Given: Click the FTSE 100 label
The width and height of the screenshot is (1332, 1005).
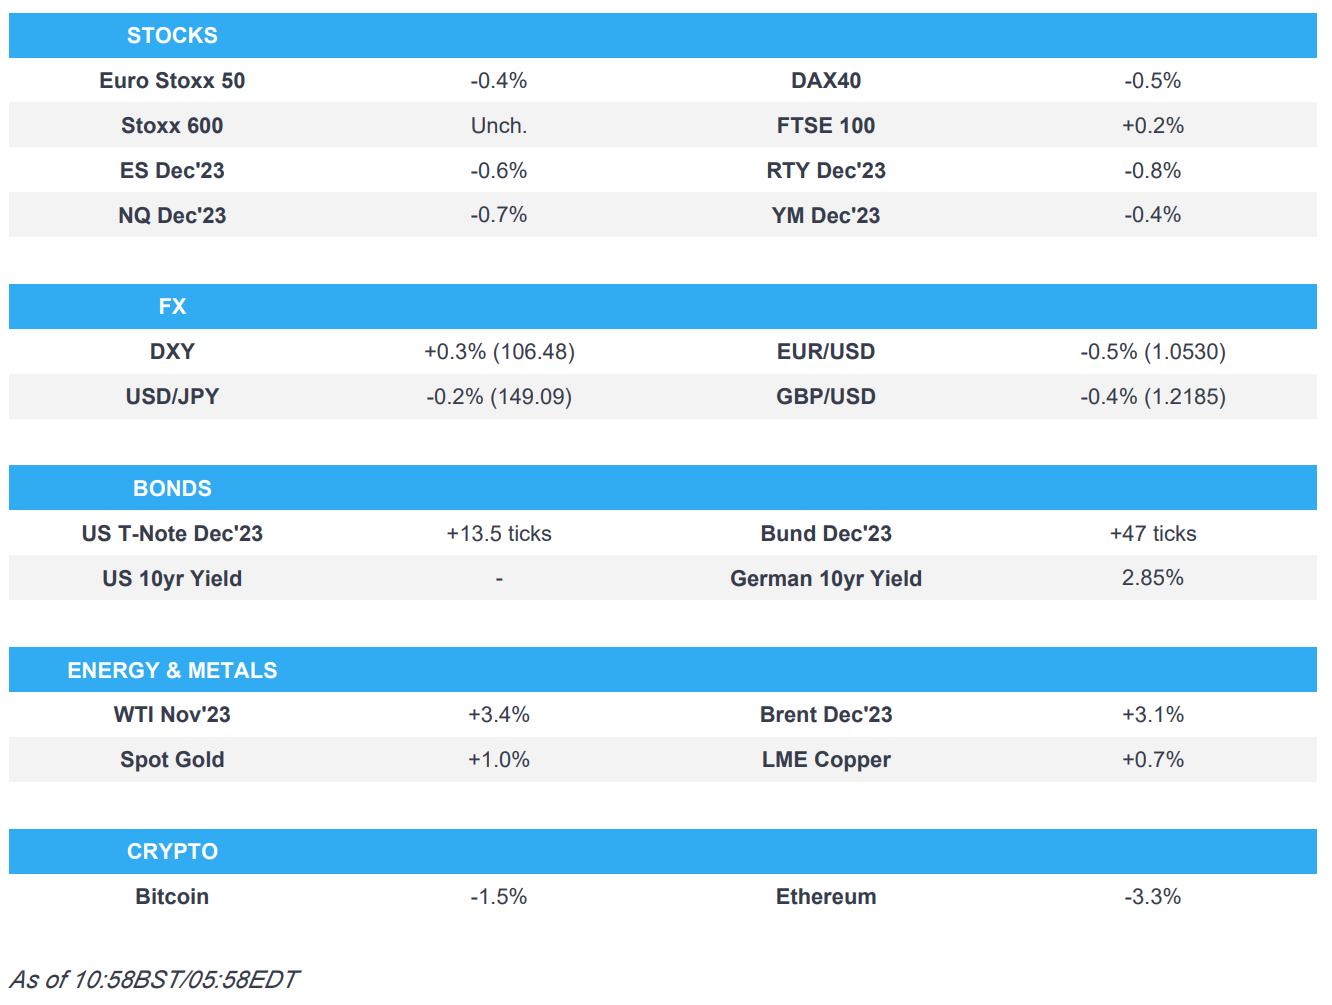Looking at the screenshot, I should (x=826, y=126).
